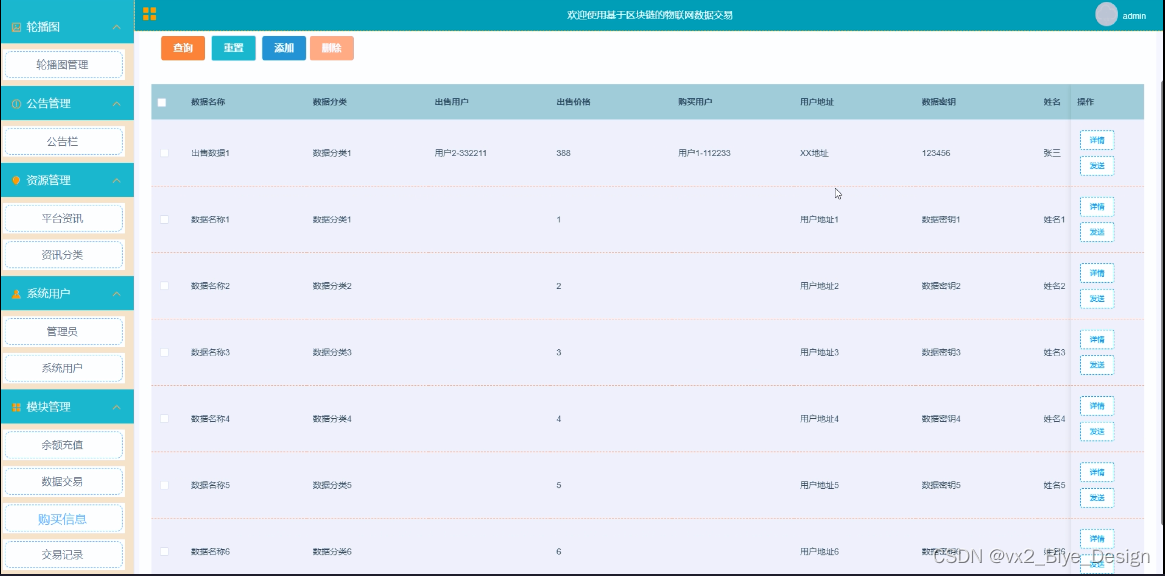Collapse the 轮播图 section chevron
Screen dimensions: 1165x576
pos(117,27)
